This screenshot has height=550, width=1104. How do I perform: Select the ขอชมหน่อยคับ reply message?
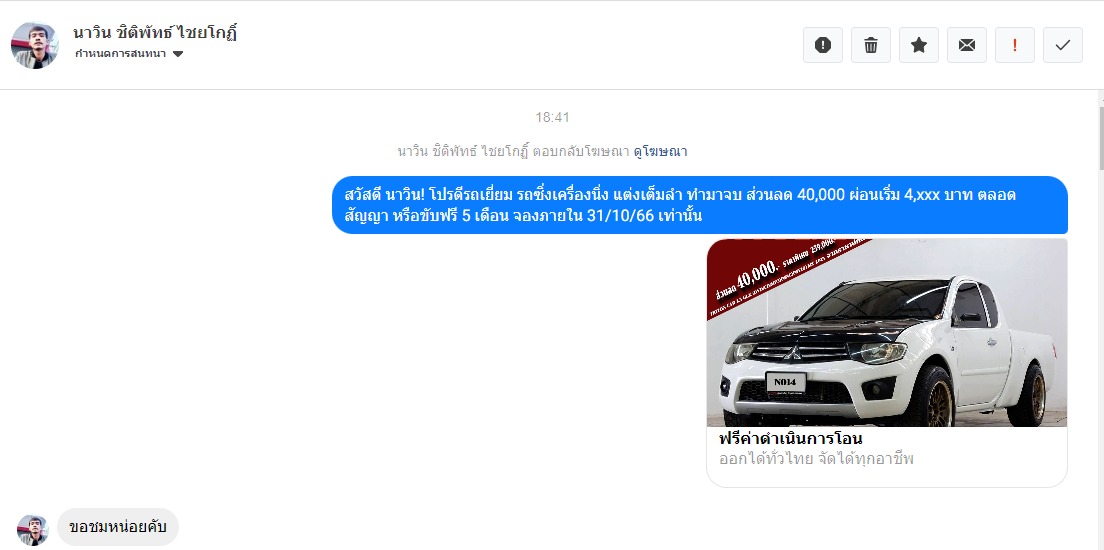click(x=118, y=527)
